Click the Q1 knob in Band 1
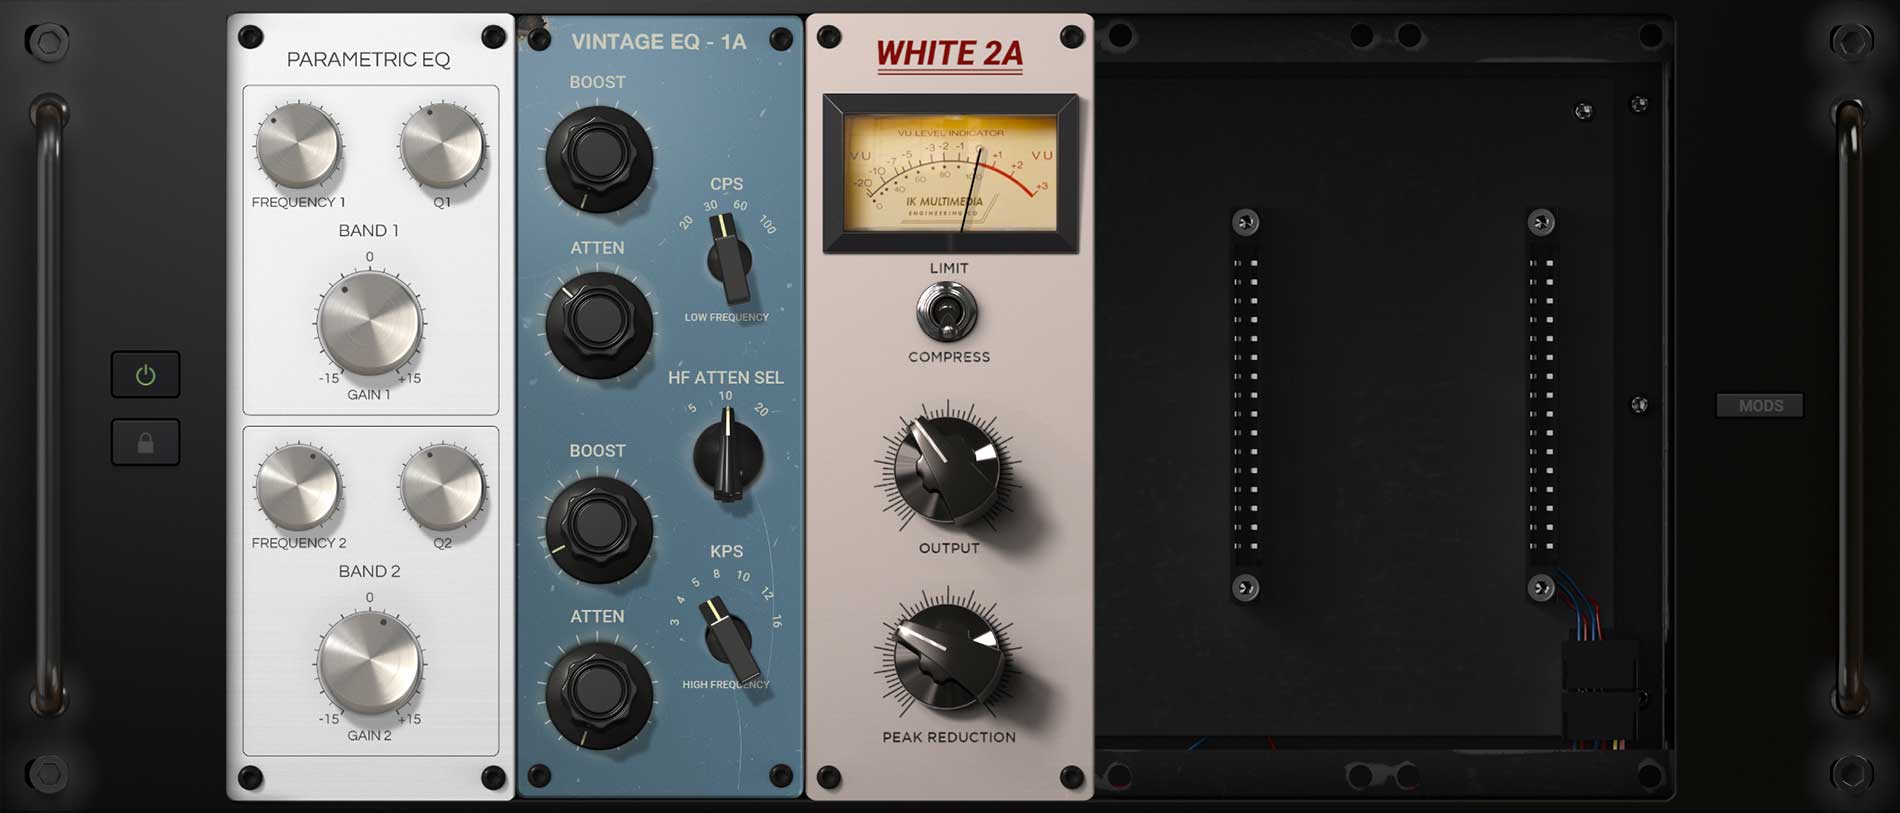Screen dimensions: 1900x813 442,146
